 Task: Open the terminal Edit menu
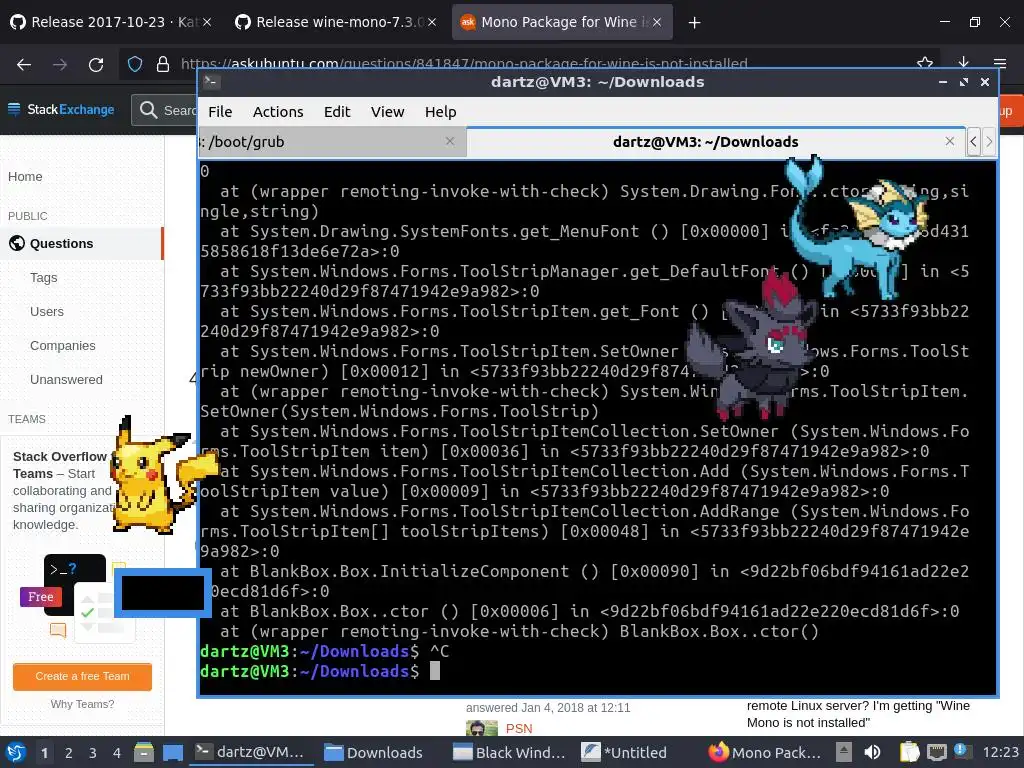pos(337,112)
